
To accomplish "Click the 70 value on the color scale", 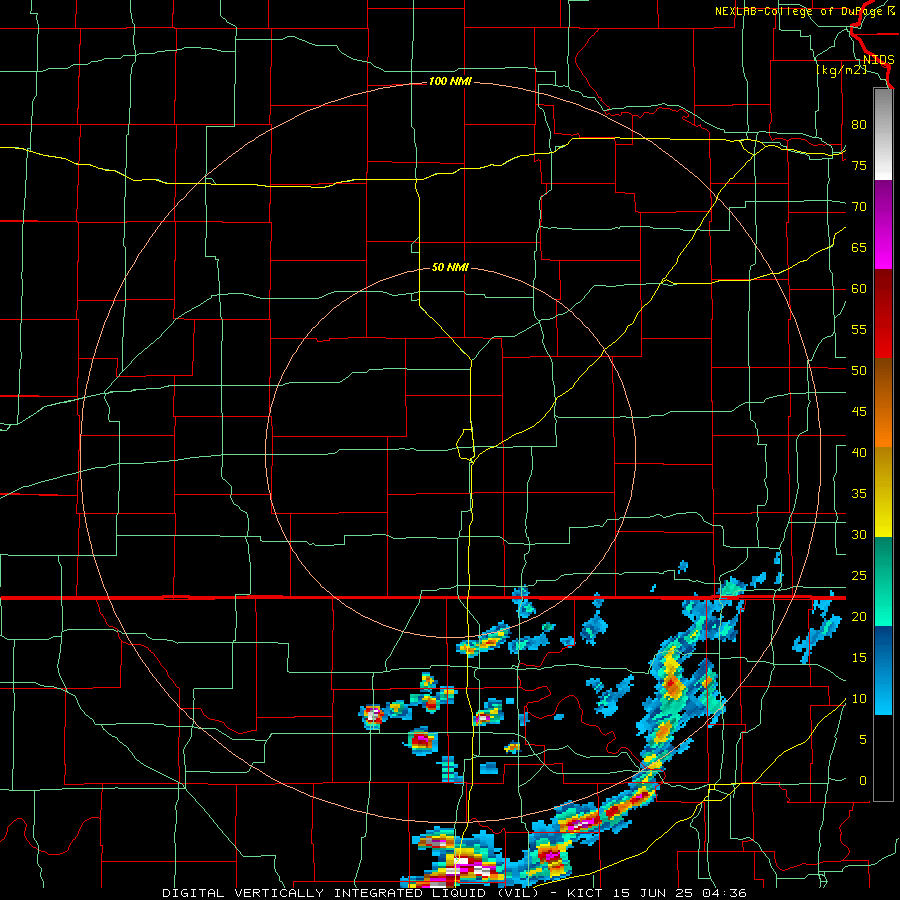I will tap(859, 207).
